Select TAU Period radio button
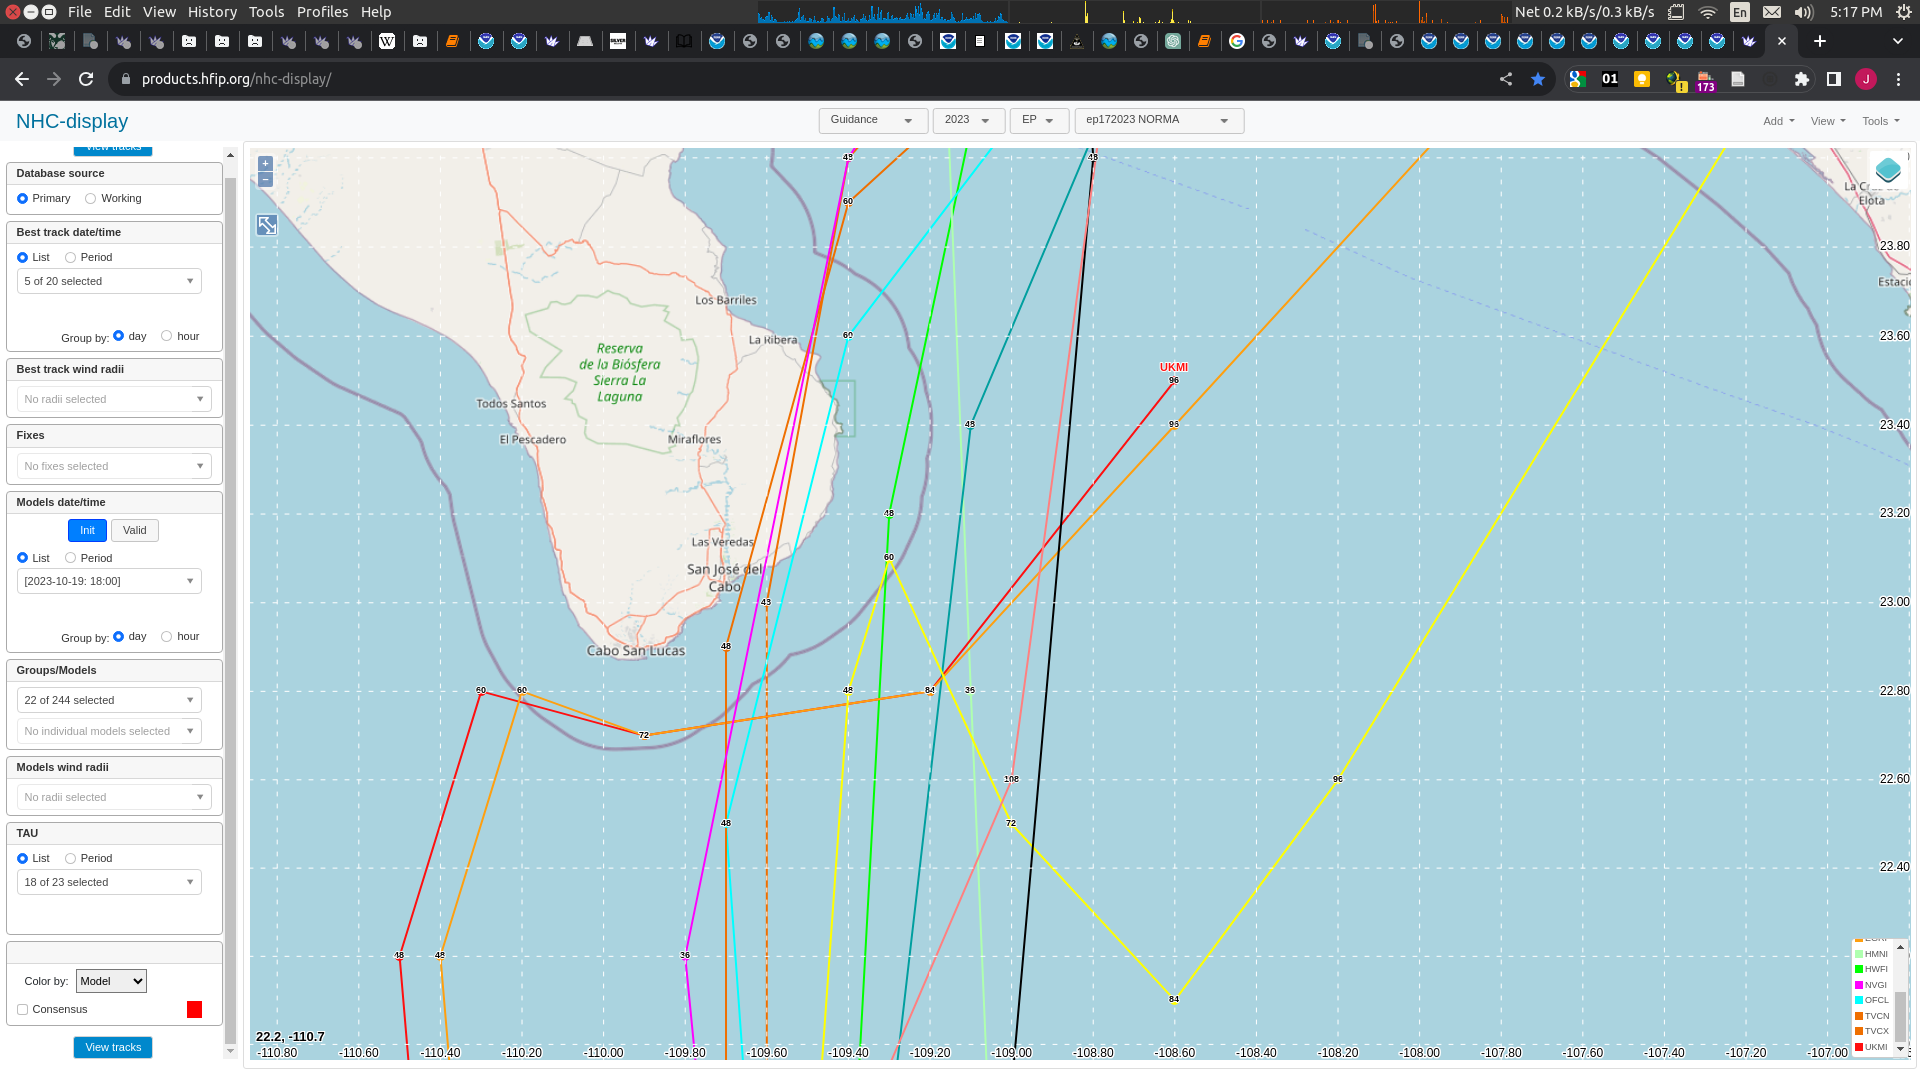1920x1080 pixels. point(71,859)
